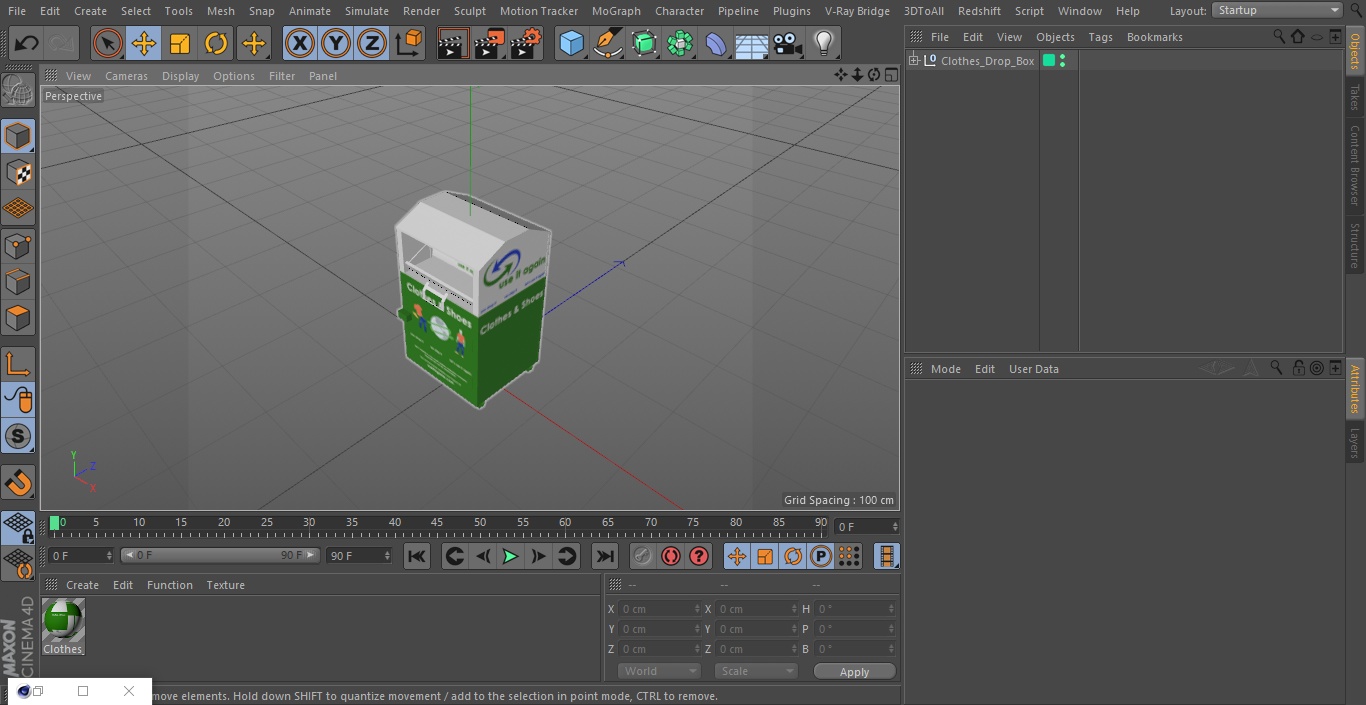Click end frame 90 F stepper
This screenshot has width=1366, height=705.
pyautogui.click(x=386, y=555)
